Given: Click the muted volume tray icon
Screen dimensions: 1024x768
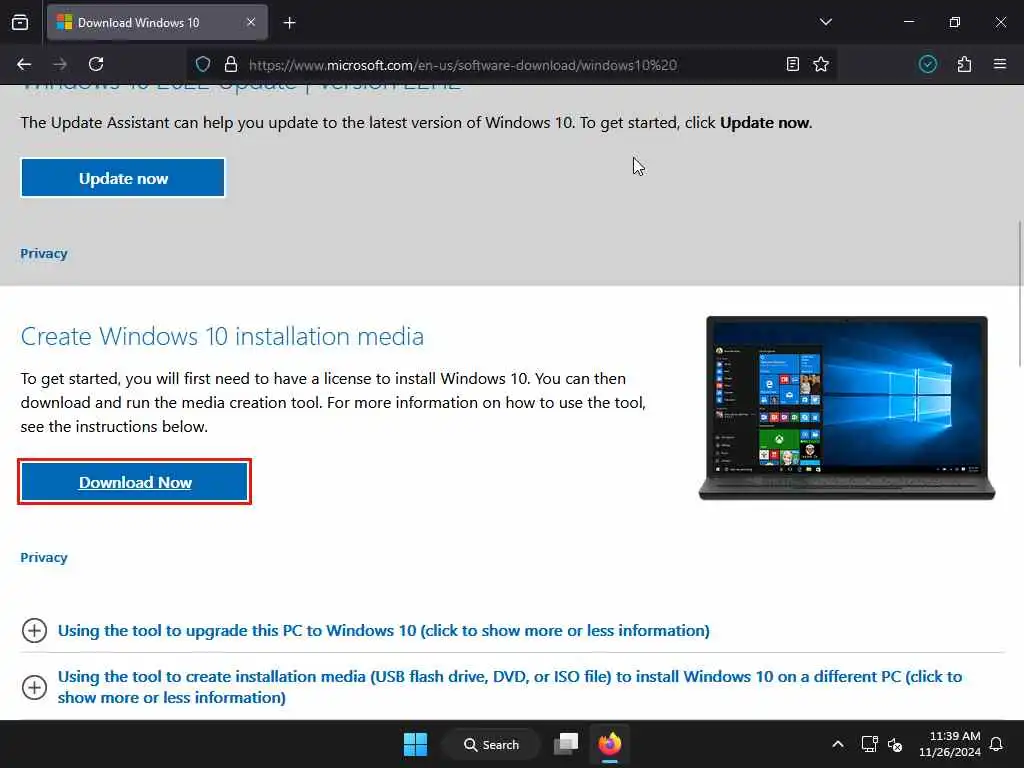Looking at the screenshot, I should point(895,744).
